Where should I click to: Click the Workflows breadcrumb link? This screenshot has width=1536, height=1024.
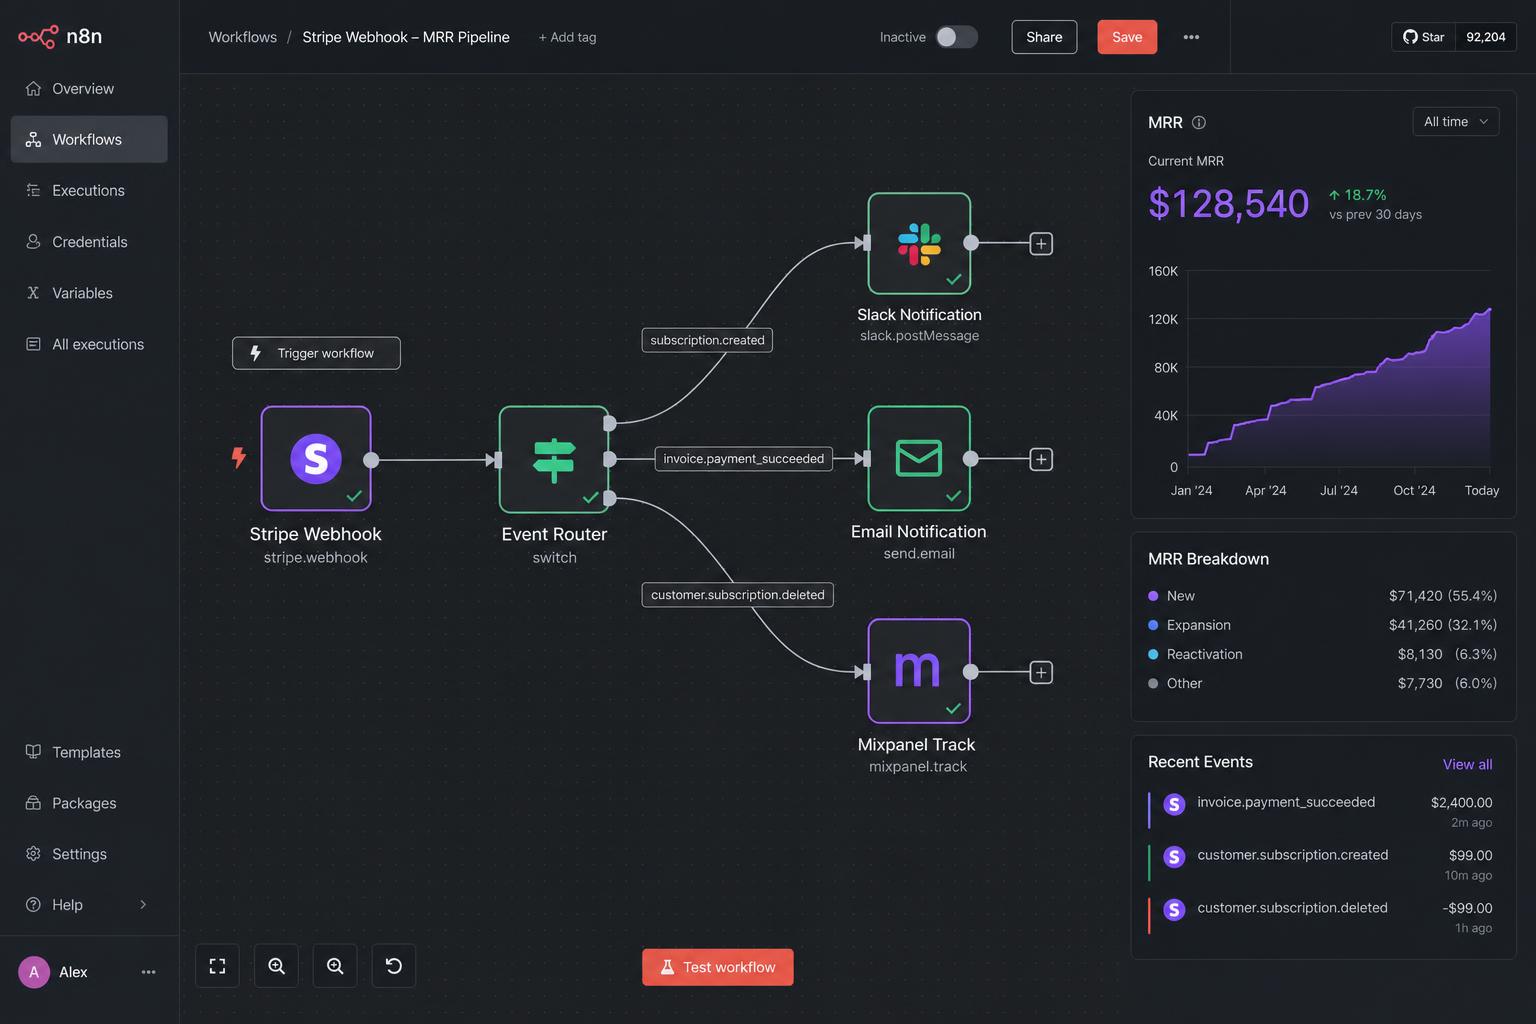(242, 37)
